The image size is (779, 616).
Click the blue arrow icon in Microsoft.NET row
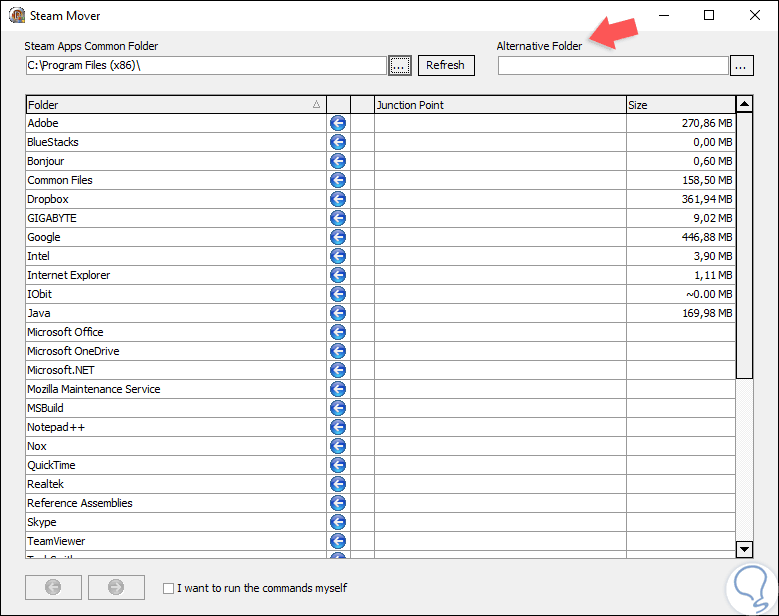coord(338,370)
